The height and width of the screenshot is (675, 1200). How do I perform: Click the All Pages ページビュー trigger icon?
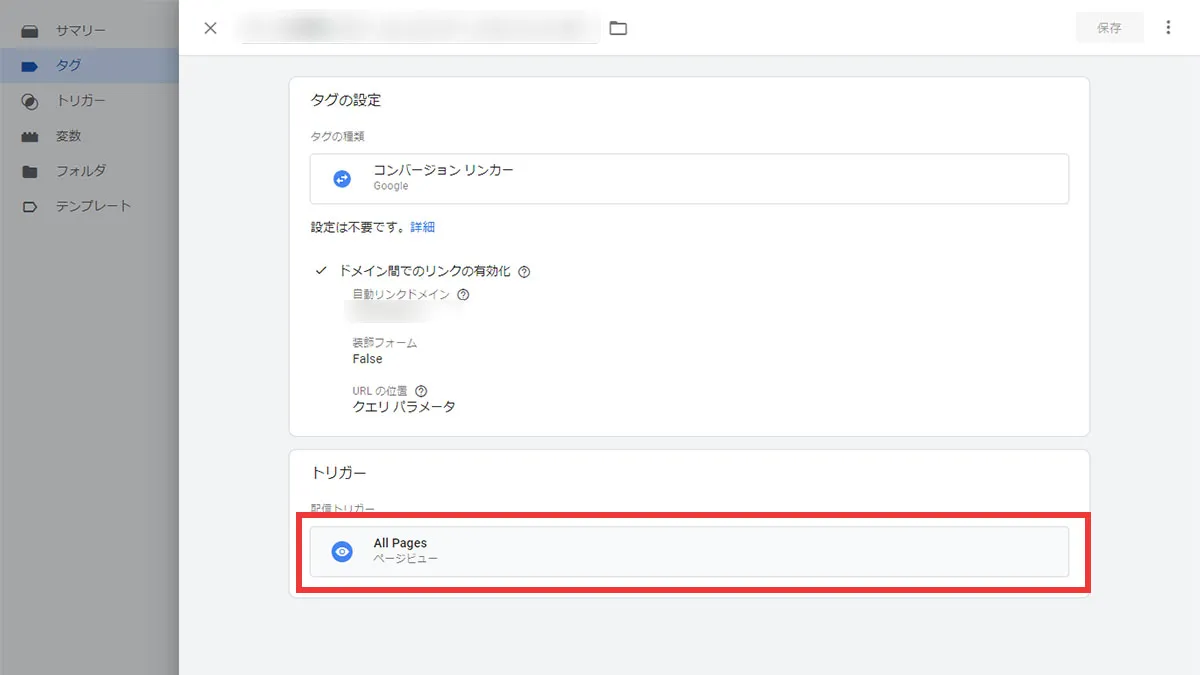click(x=341, y=551)
